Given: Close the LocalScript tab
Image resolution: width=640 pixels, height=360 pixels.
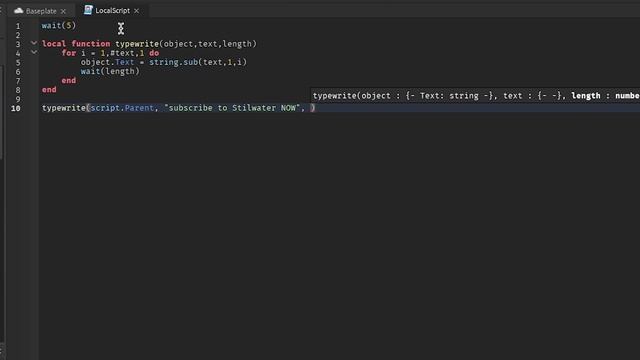Looking at the screenshot, I should (x=137, y=11).
